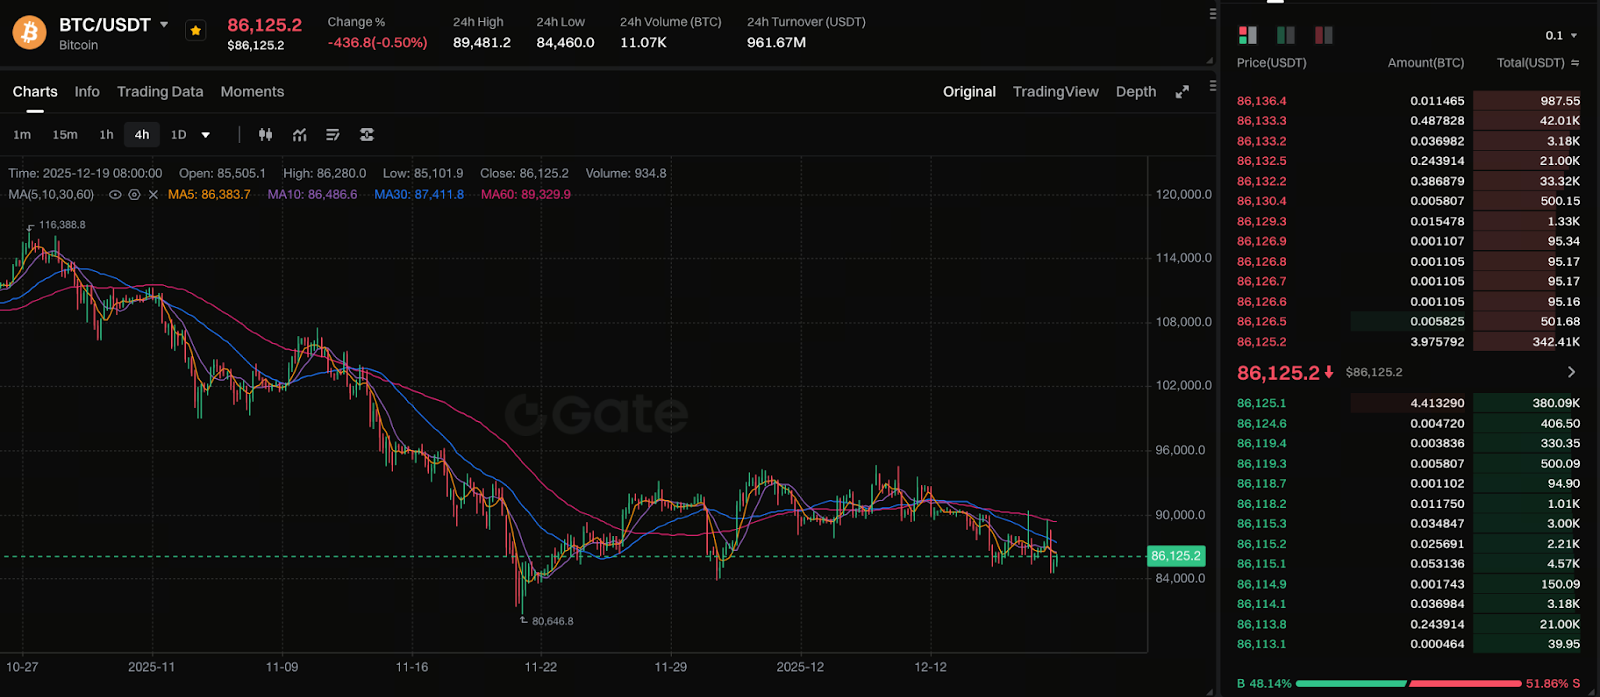
Task: Open the candlestick chart style picker
Action: [x=265, y=134]
